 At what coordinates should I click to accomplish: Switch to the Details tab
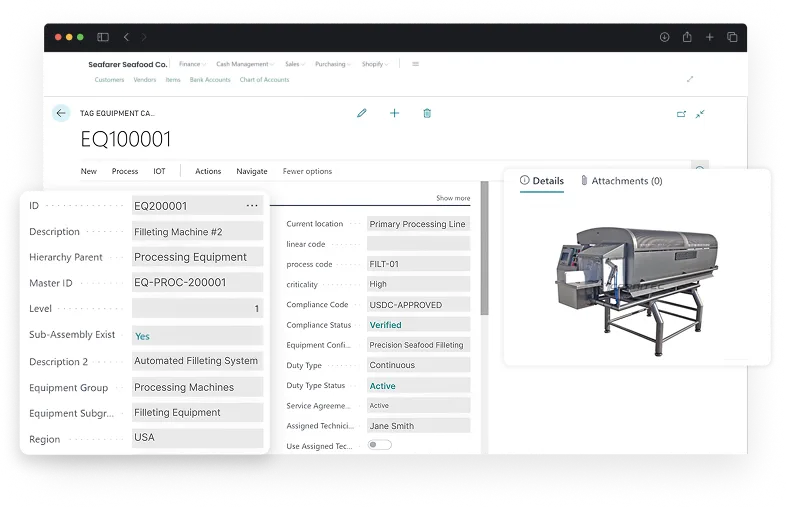pos(542,181)
